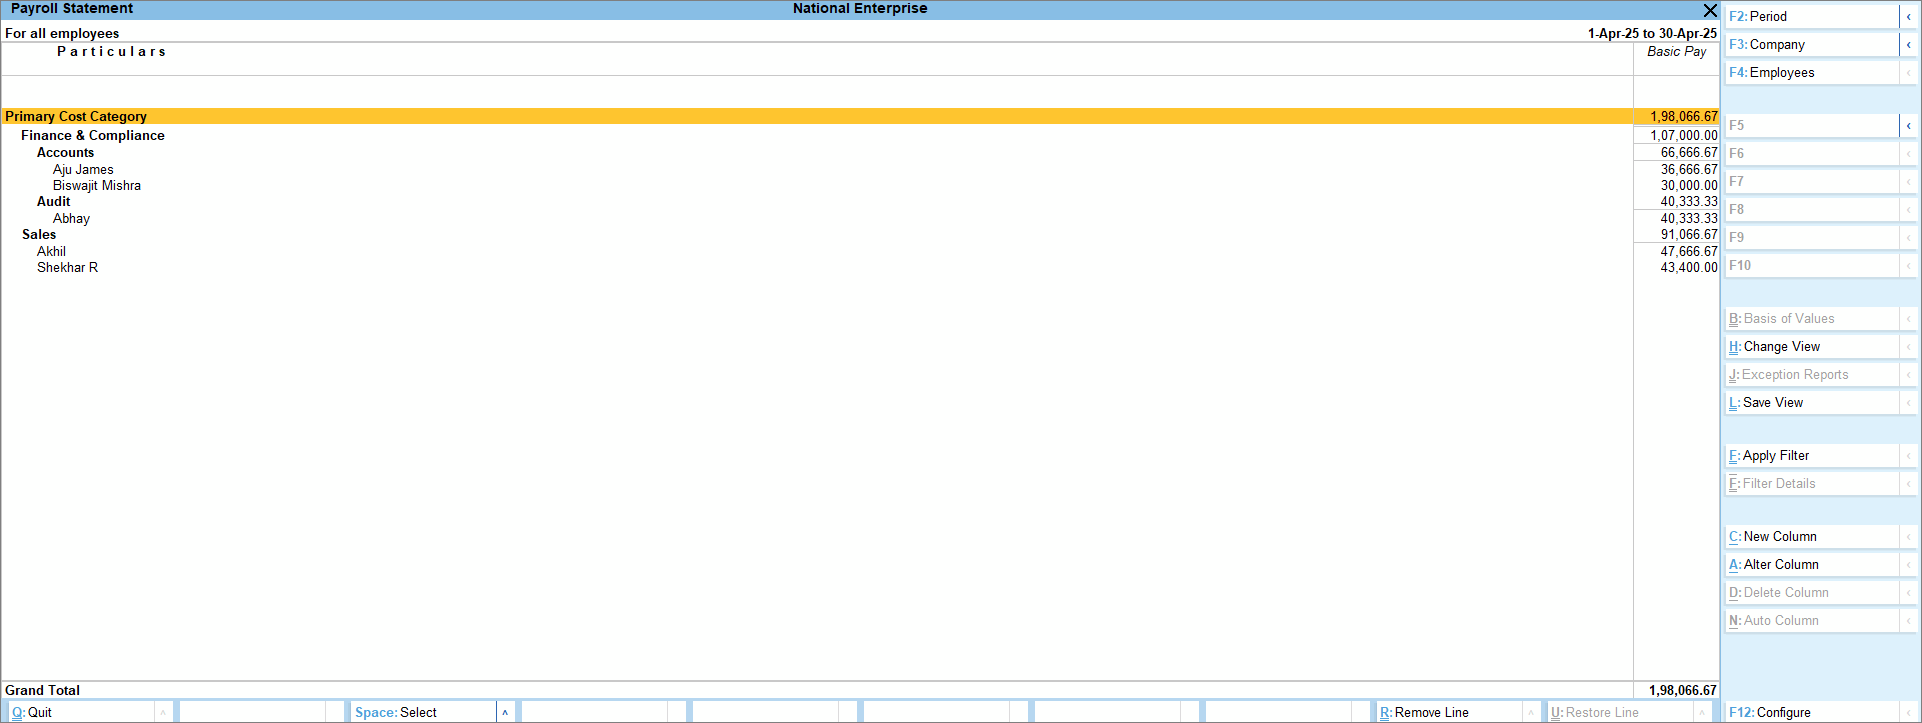The width and height of the screenshot is (1922, 723).
Task: Expand the F2 Period arrow
Action: (x=1908, y=17)
